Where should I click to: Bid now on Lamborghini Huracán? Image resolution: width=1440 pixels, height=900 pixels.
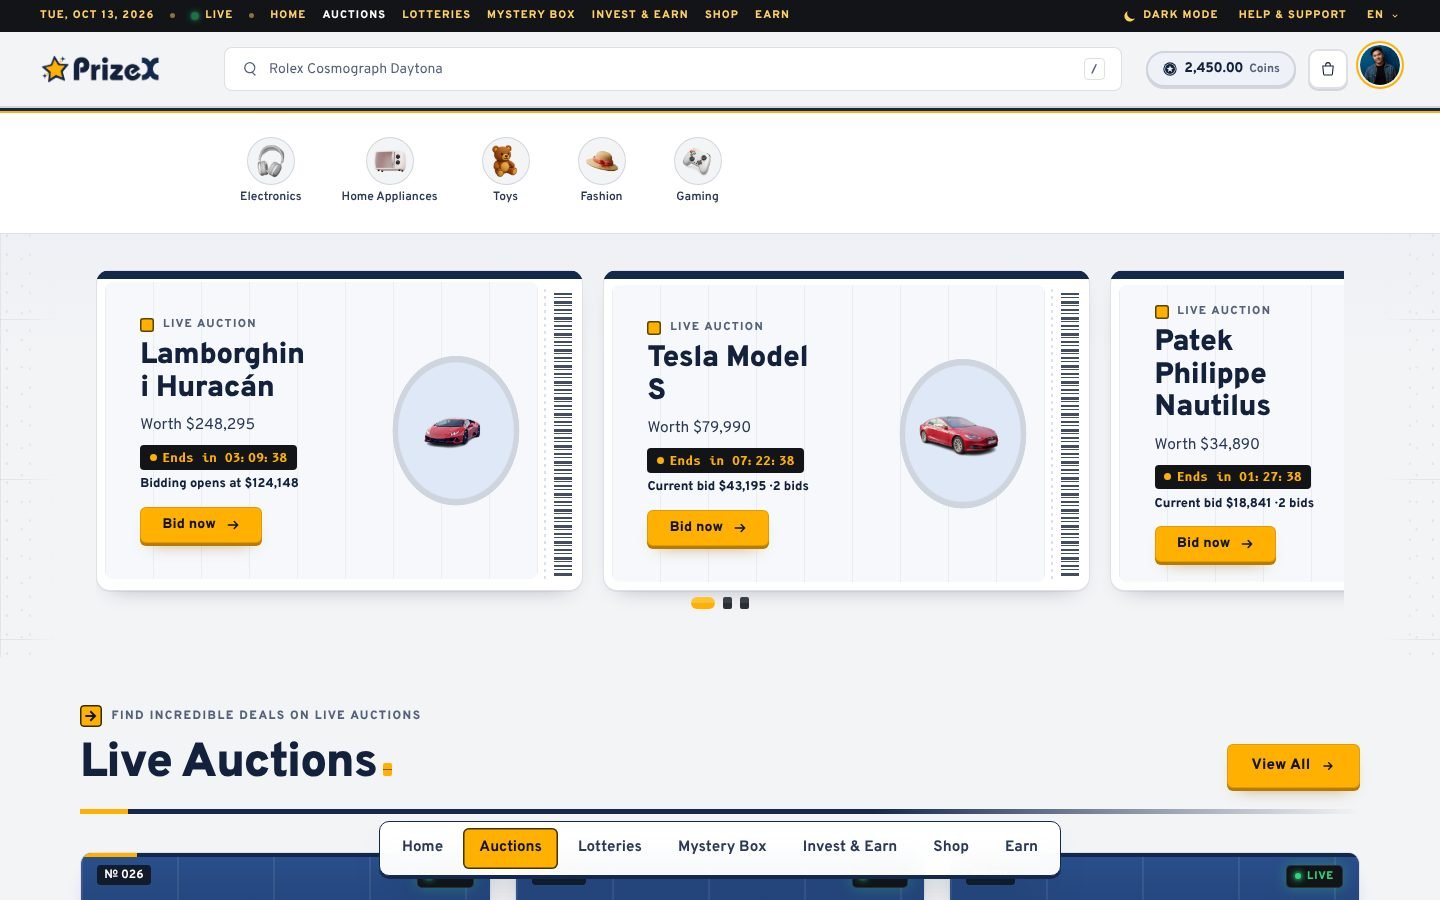(201, 525)
